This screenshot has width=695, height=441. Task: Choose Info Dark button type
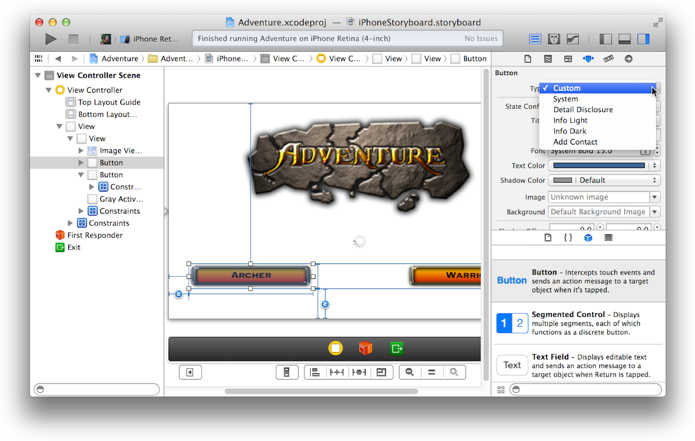point(597,131)
